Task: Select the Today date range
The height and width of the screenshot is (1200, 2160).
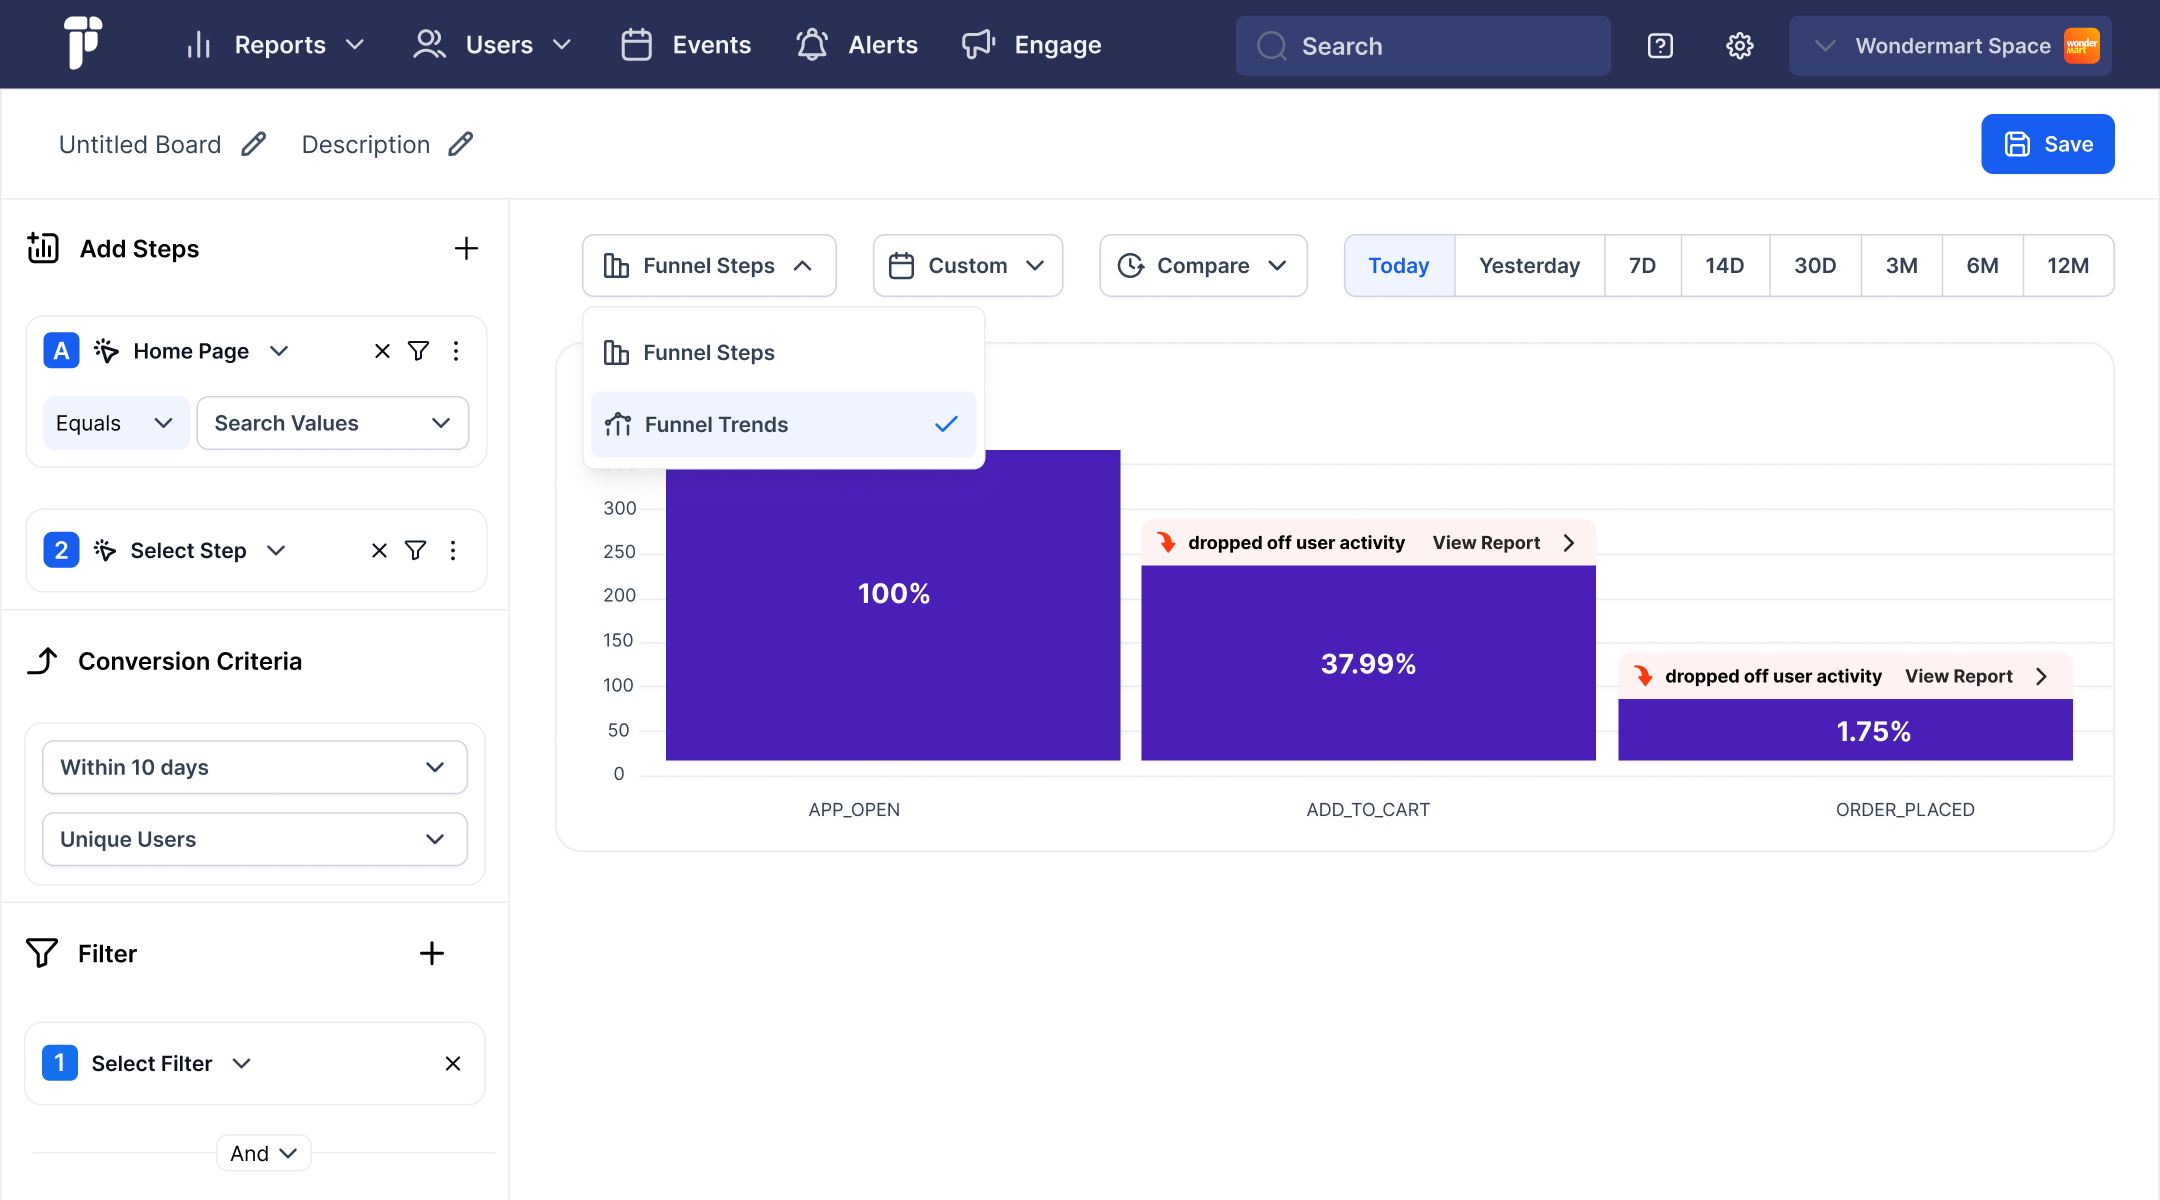Action: point(1398,265)
